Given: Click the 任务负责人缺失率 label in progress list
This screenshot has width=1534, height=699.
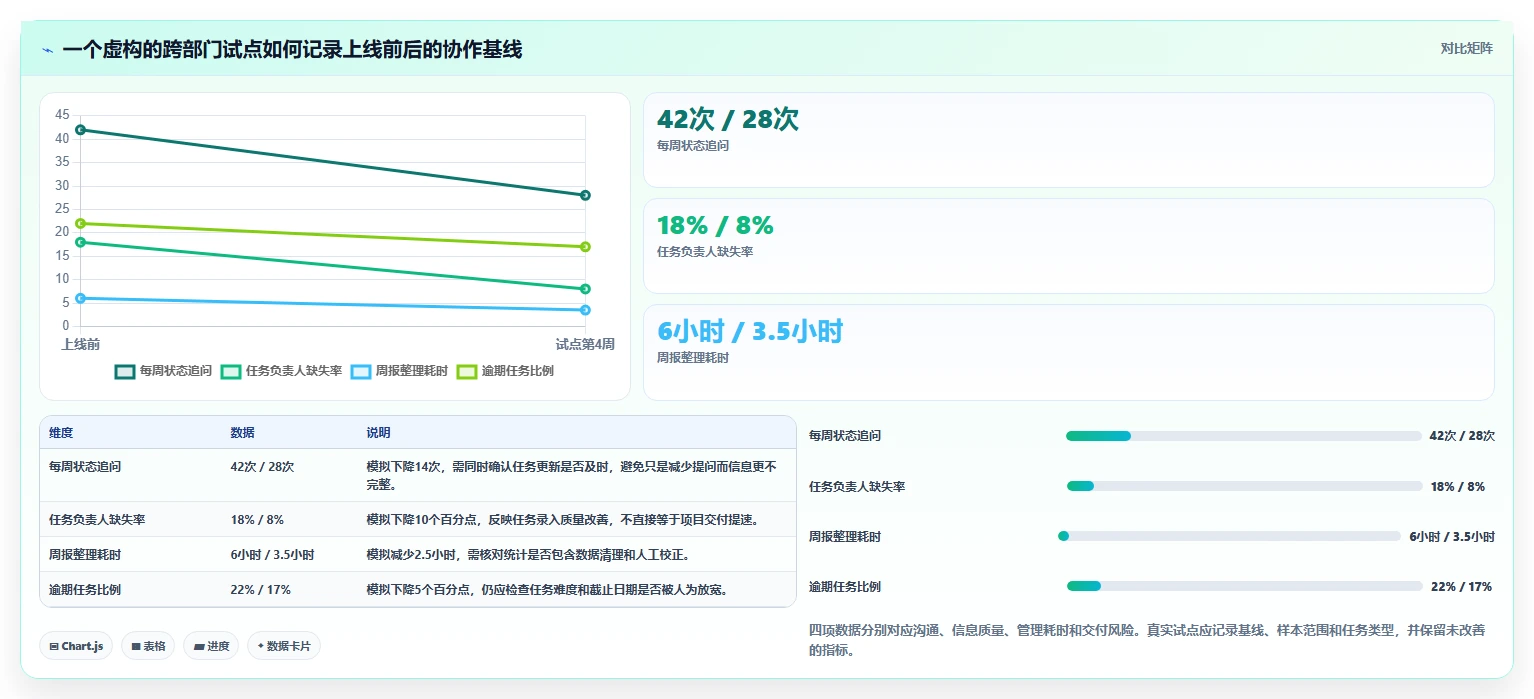Looking at the screenshot, I should point(857,487).
